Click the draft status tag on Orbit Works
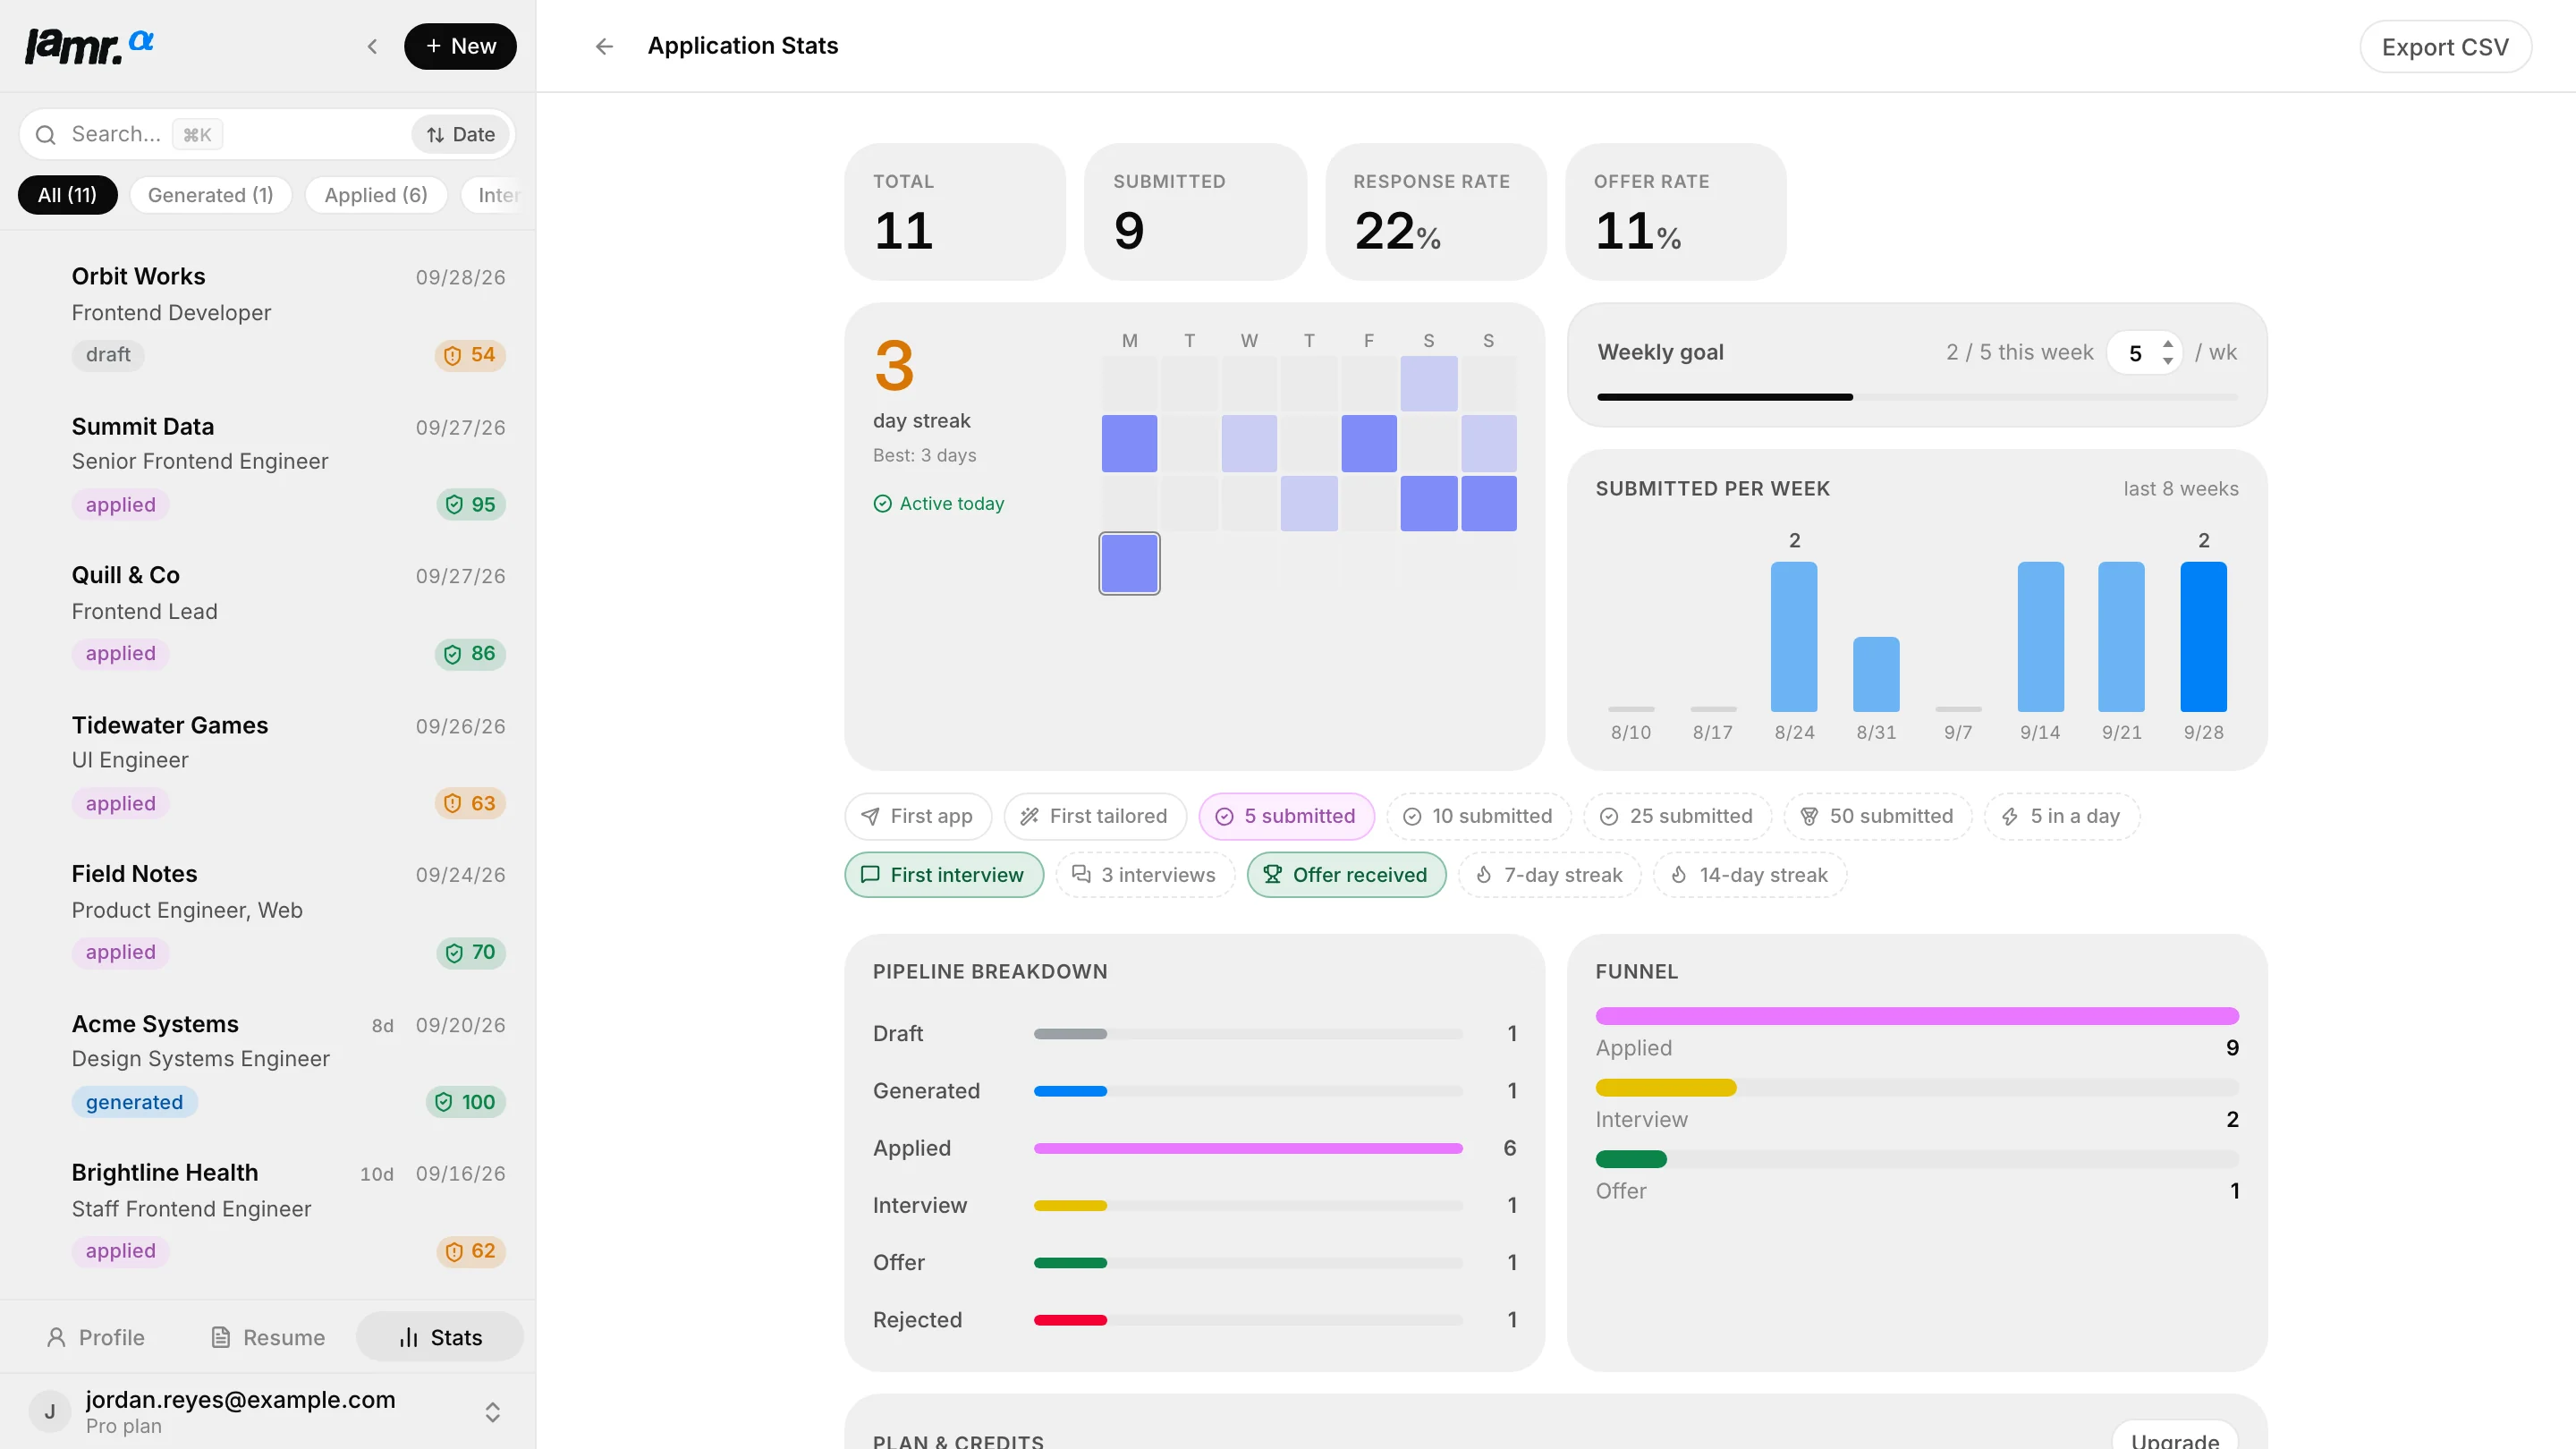This screenshot has height=1449, width=2576. coord(108,355)
